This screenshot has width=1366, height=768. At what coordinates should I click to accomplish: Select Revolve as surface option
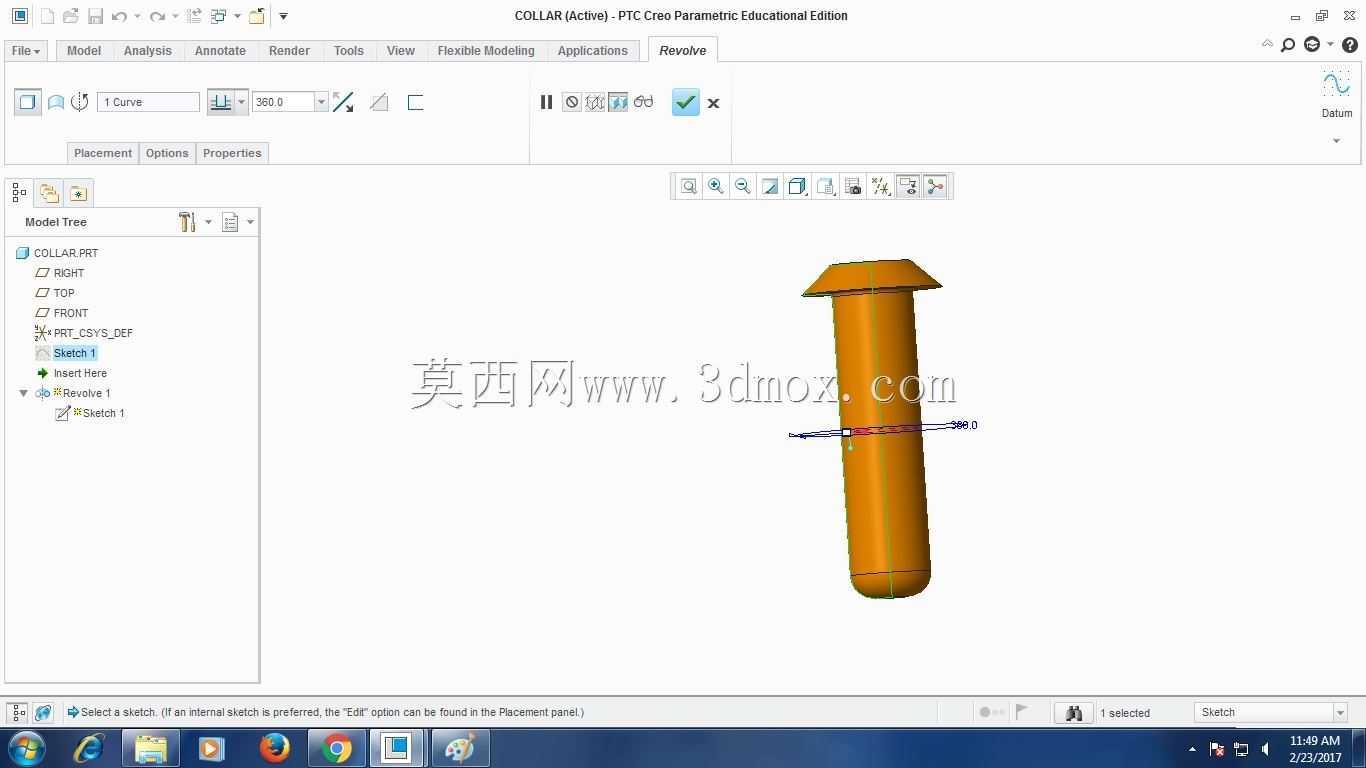pos(56,102)
